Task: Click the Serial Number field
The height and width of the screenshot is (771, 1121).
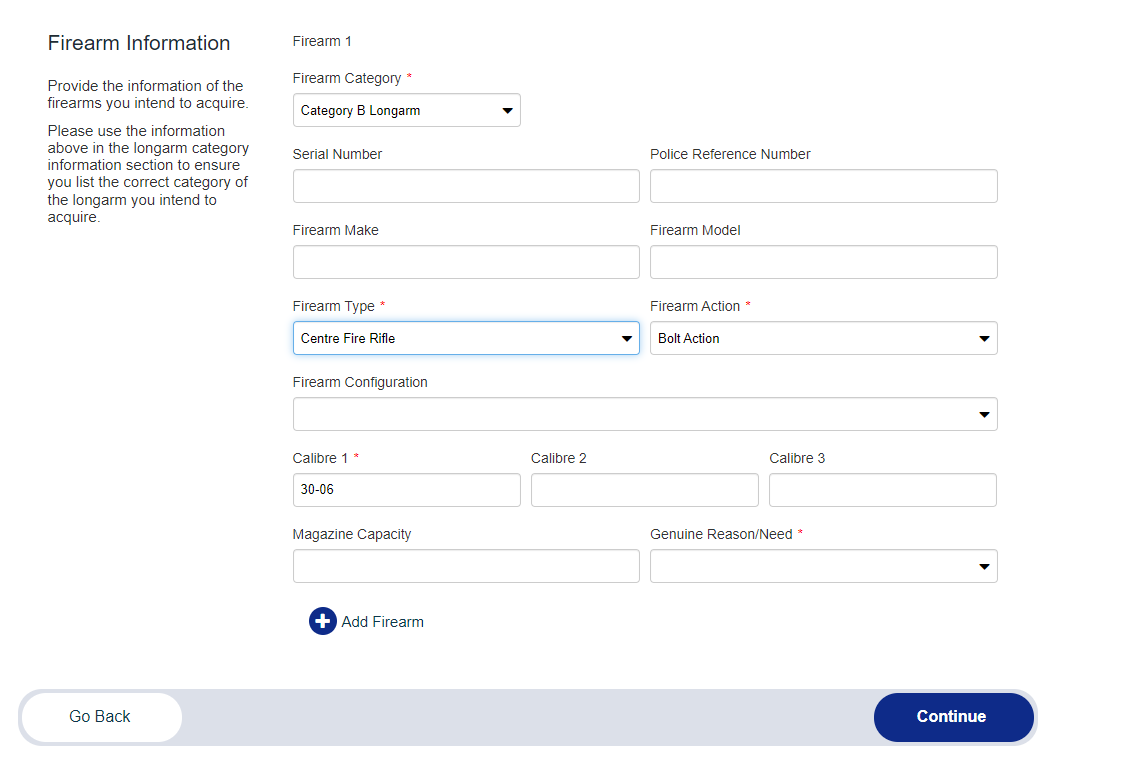Action: [x=465, y=187]
